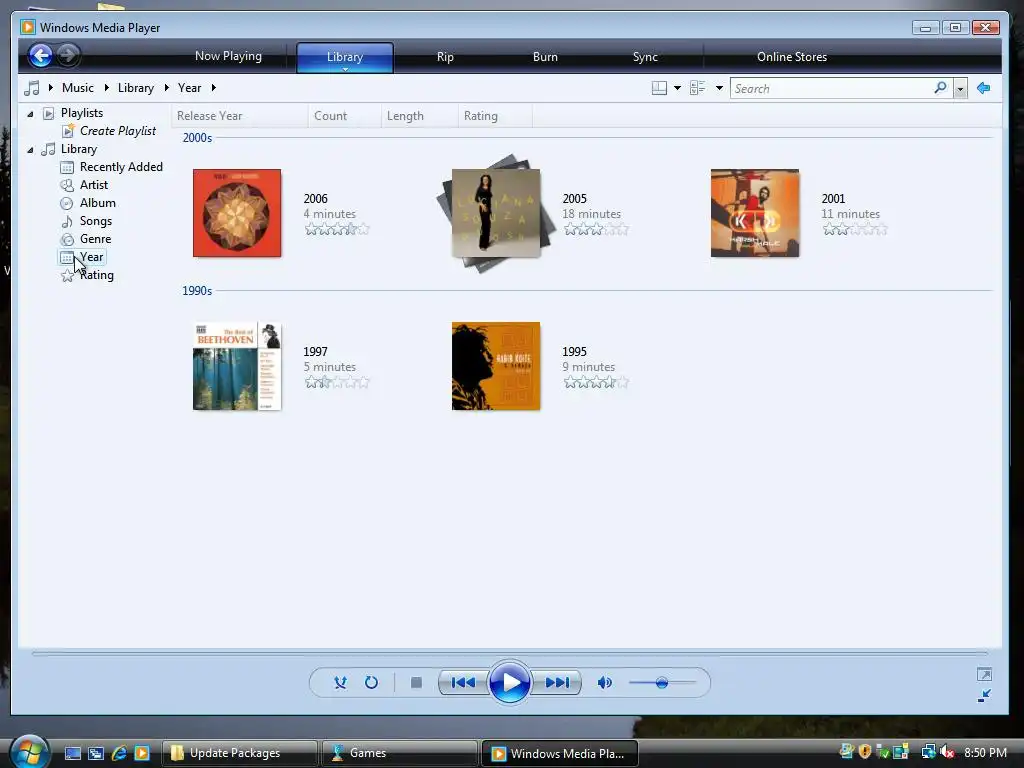
Task: Click the volume slider handle
Action: 662,682
